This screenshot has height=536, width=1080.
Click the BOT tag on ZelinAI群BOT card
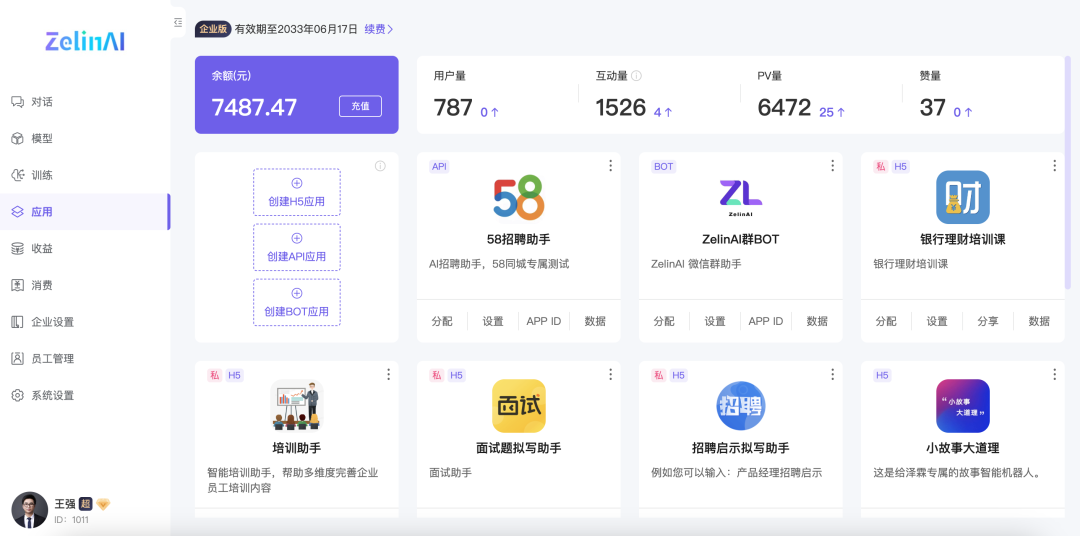tap(664, 166)
